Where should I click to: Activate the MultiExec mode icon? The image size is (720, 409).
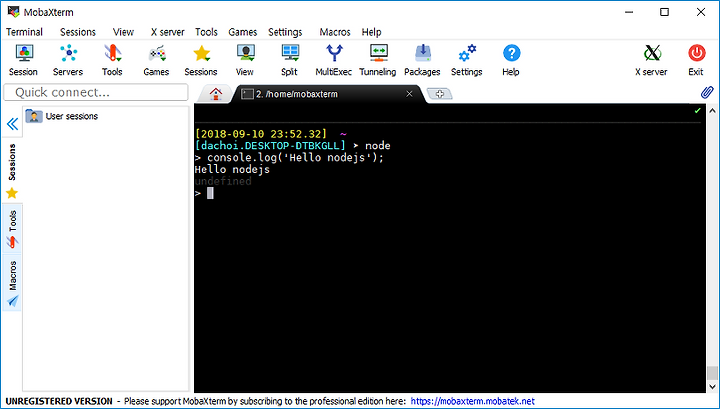point(333,60)
